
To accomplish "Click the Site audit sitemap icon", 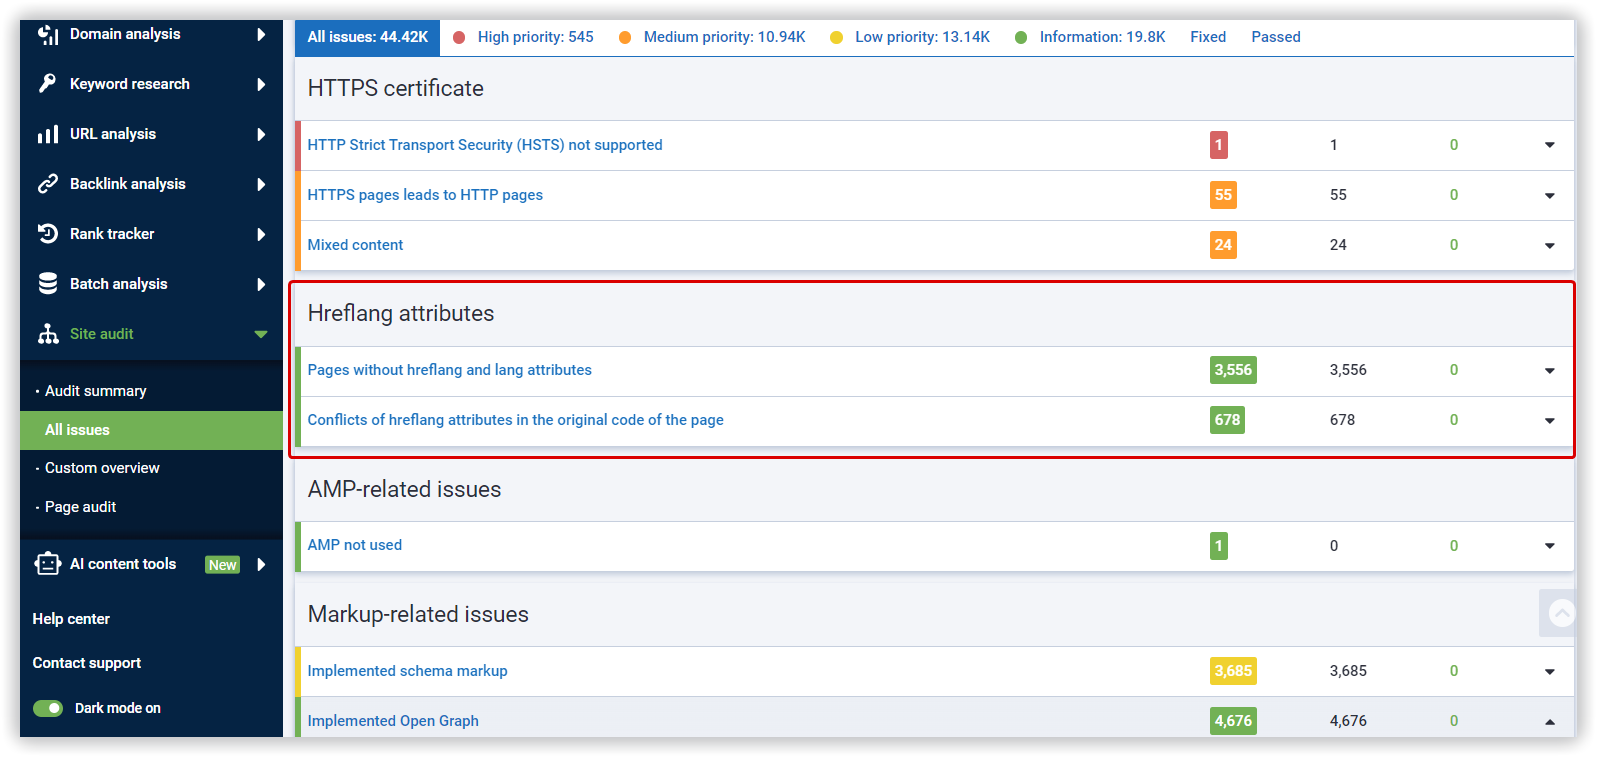I will point(48,334).
